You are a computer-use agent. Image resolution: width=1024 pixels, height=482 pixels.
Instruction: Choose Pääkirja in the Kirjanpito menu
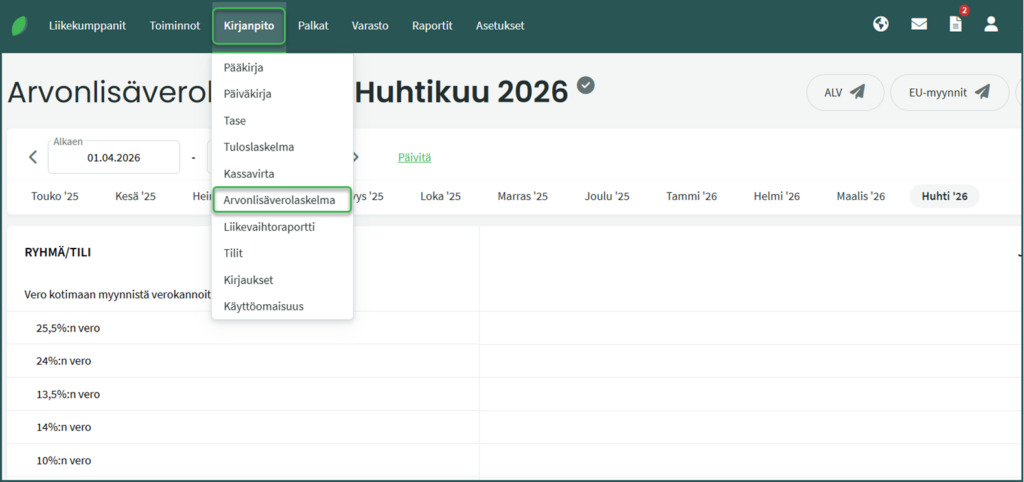click(x=243, y=67)
